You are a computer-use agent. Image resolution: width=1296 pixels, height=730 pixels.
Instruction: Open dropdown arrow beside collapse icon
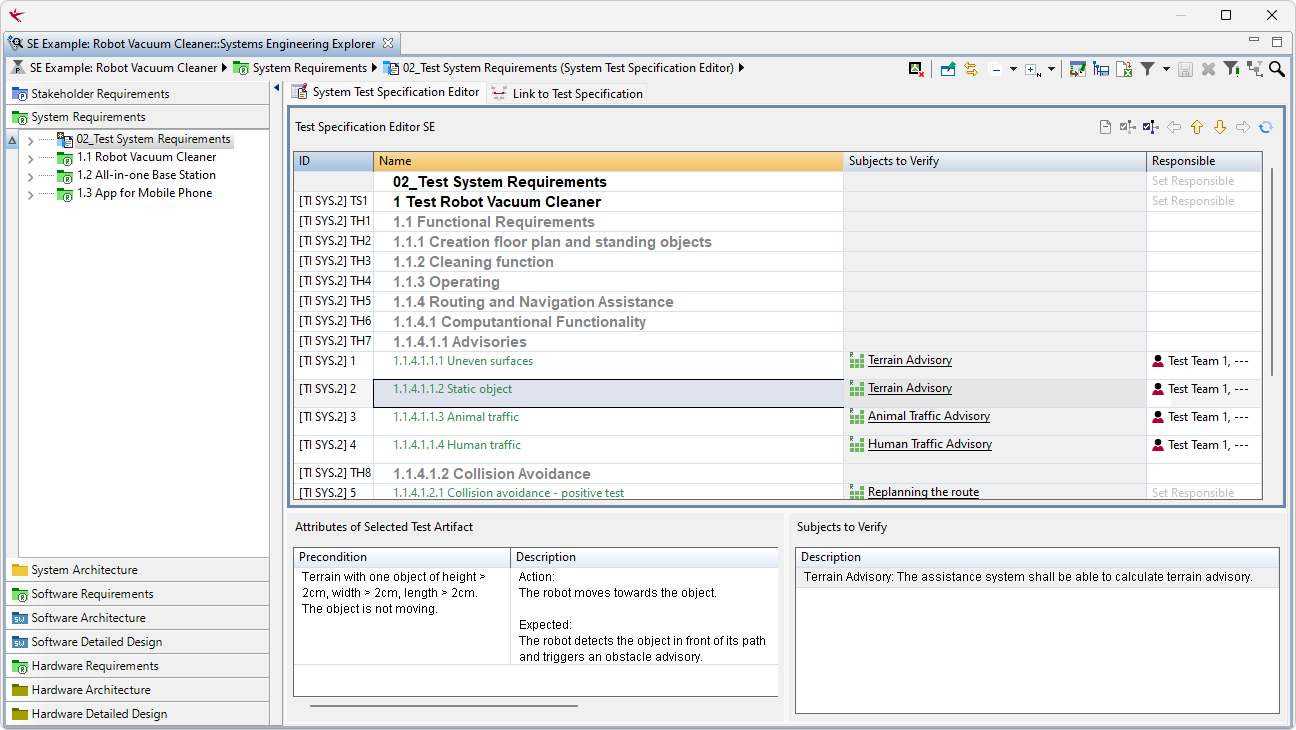coord(1013,70)
